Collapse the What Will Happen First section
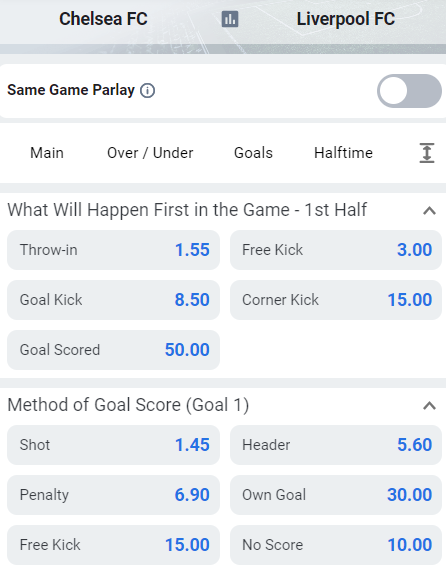This screenshot has height=568, width=446. 429,210
